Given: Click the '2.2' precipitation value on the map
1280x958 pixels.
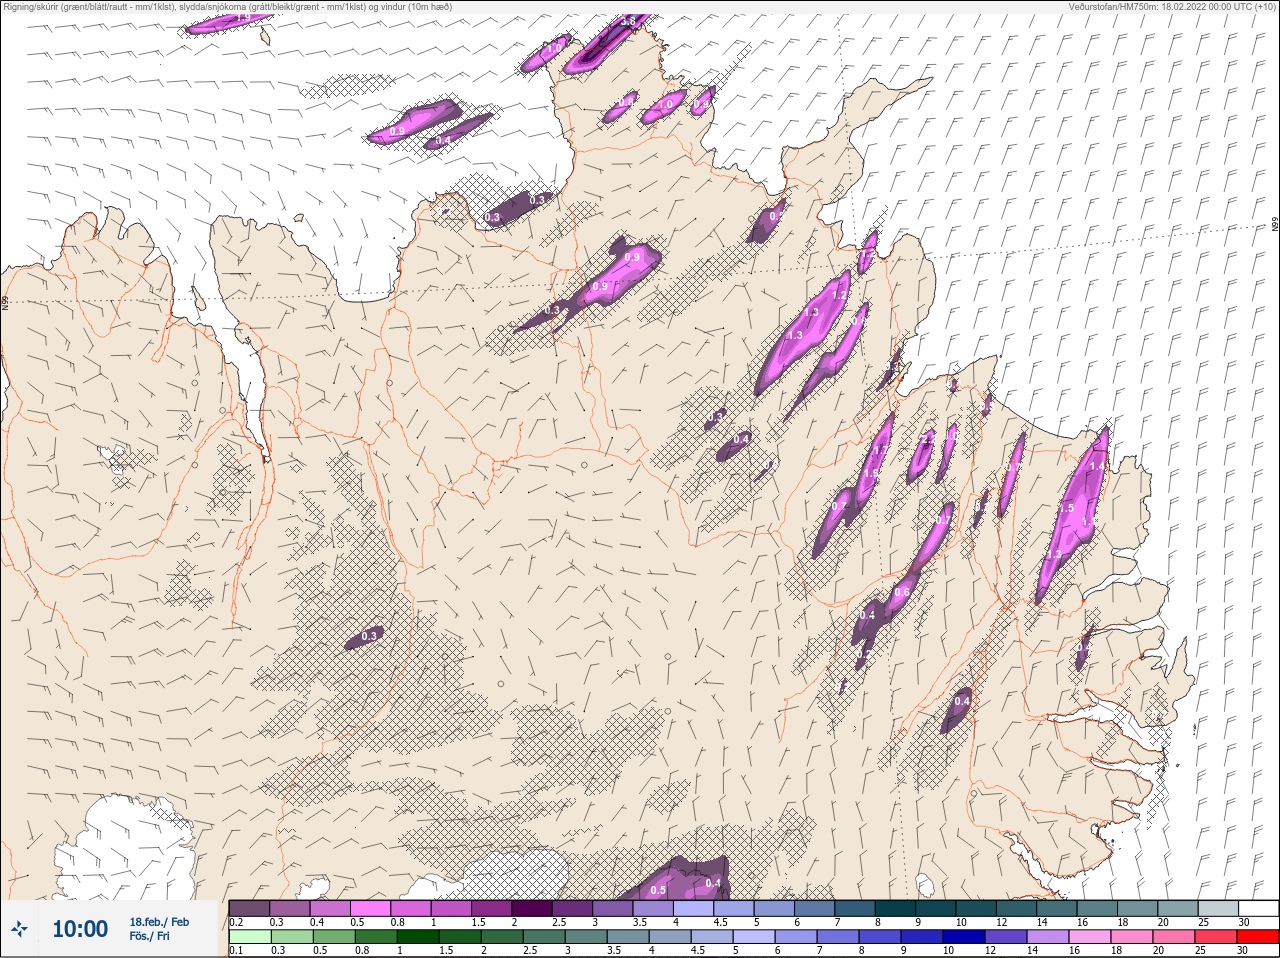Looking at the screenshot, I should click(x=927, y=440).
